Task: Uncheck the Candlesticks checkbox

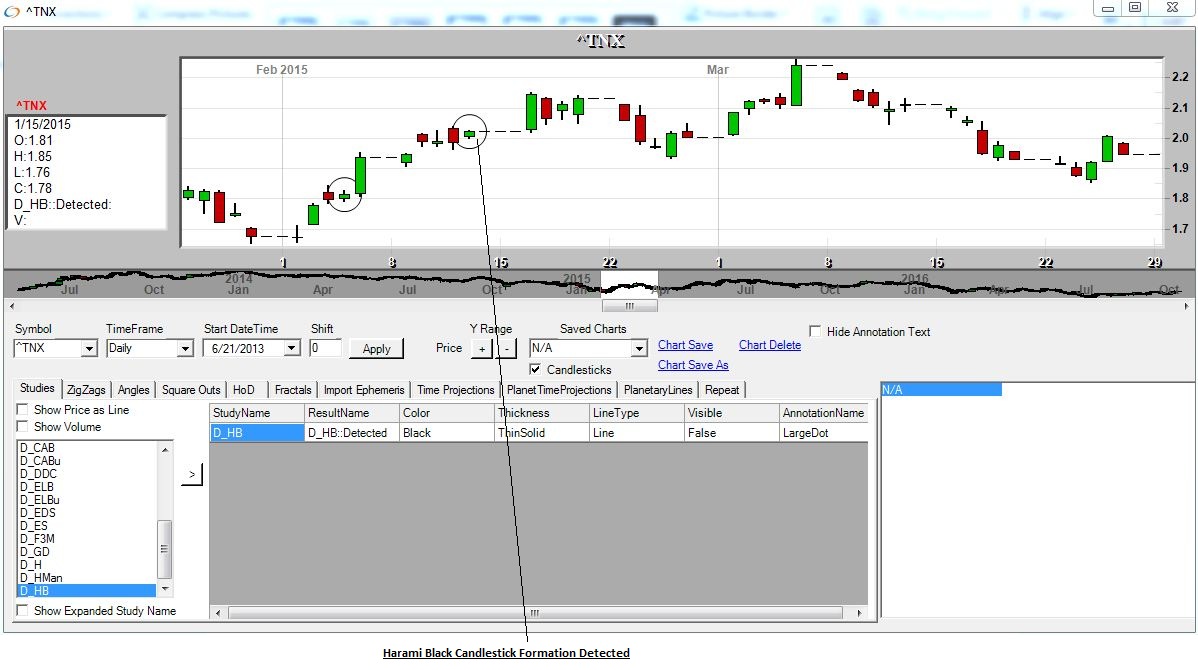Action: point(536,370)
